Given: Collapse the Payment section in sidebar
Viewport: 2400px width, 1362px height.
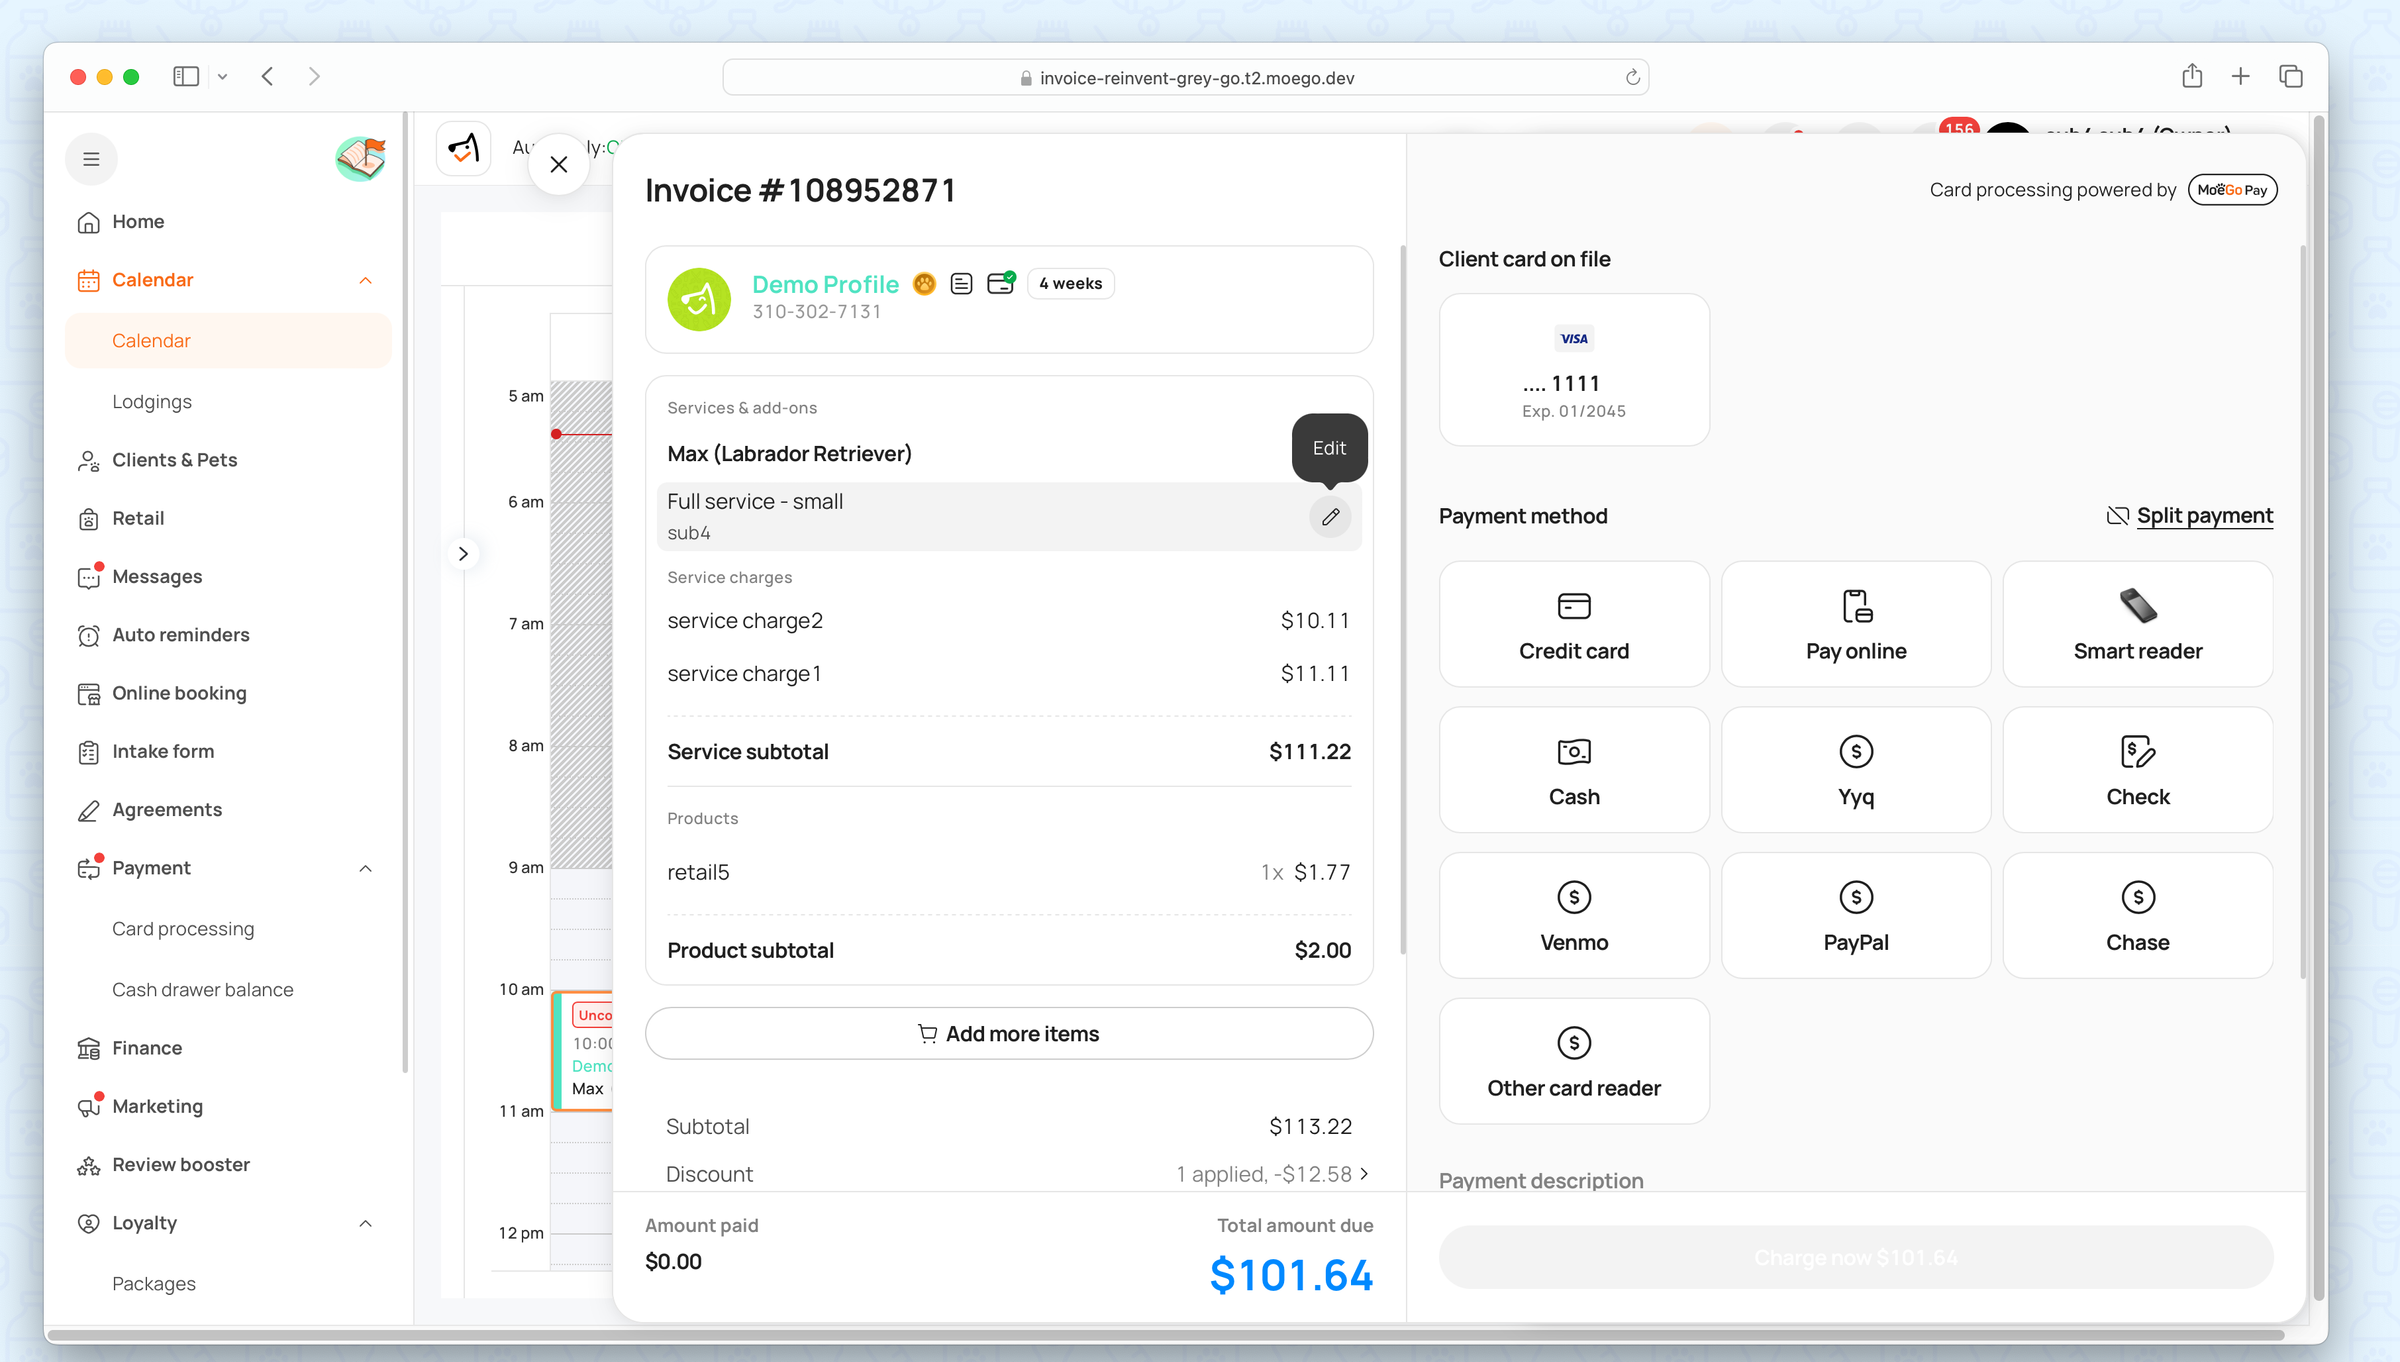Looking at the screenshot, I should [366, 868].
